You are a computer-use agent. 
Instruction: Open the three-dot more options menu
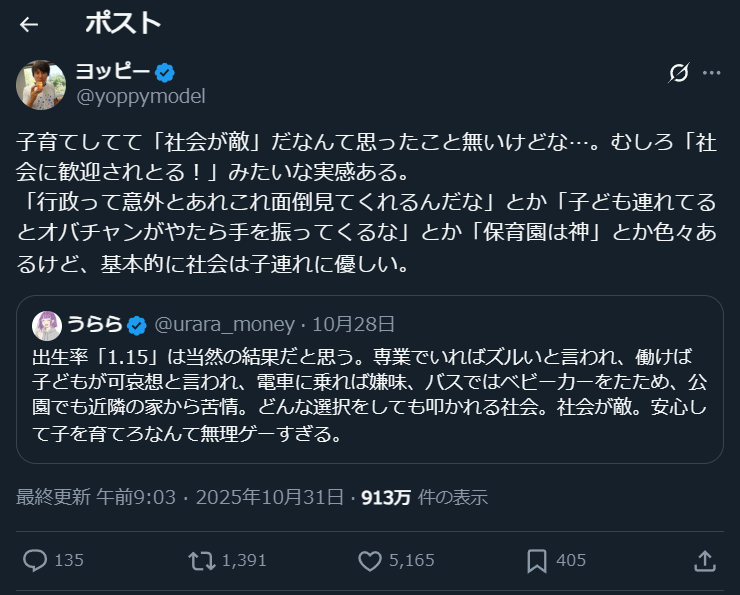[x=711, y=73]
